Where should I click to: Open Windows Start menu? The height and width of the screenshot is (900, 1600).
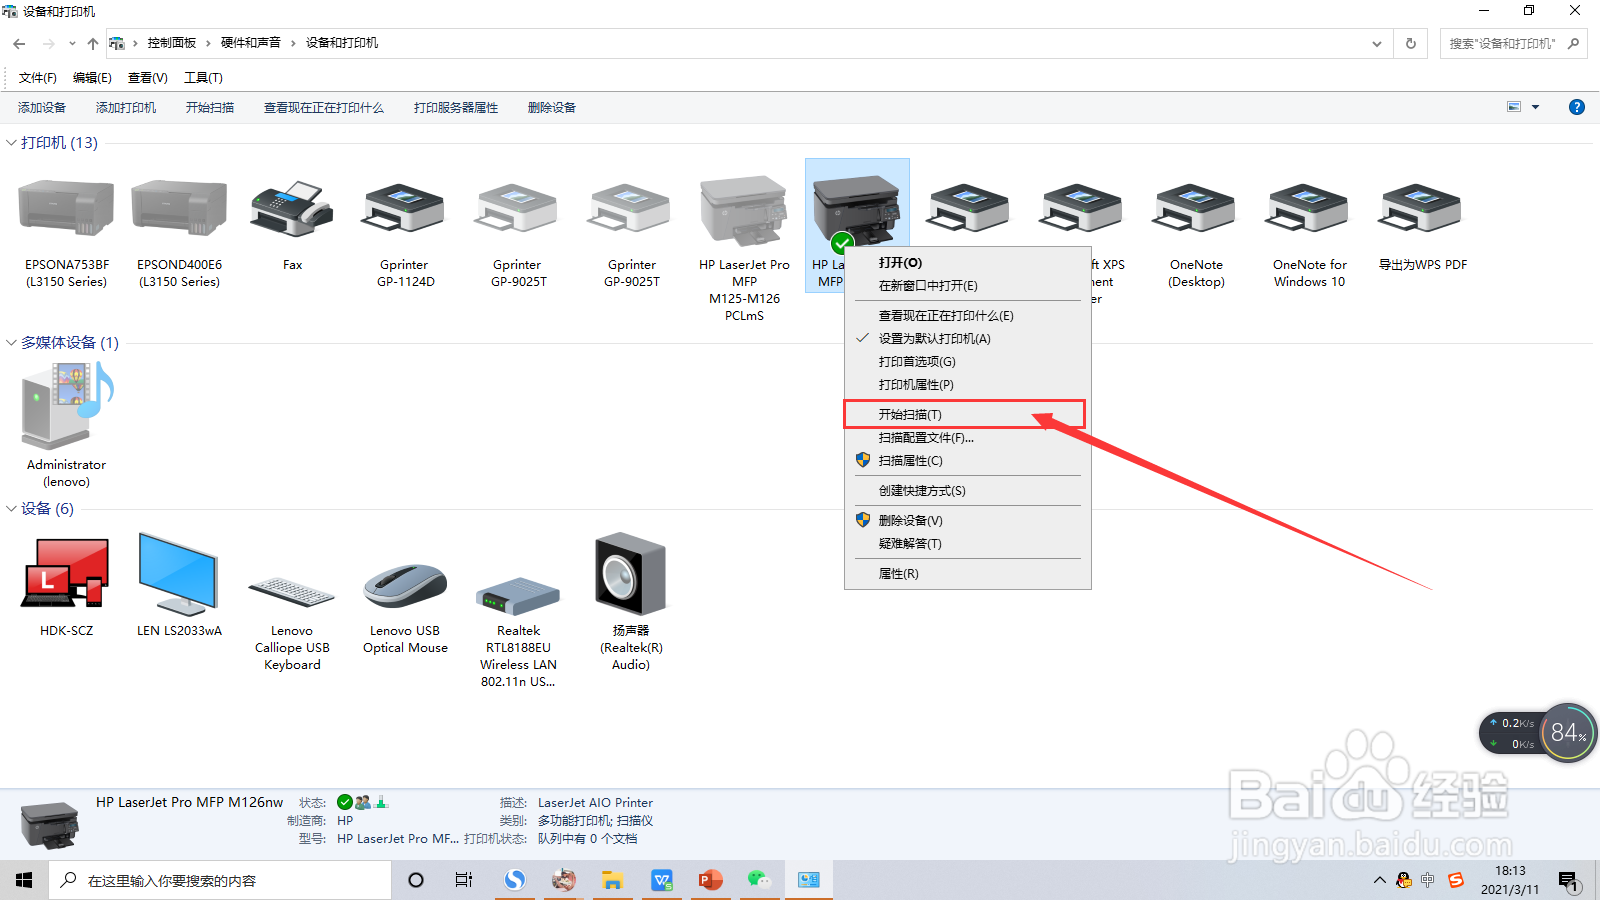[x=24, y=880]
